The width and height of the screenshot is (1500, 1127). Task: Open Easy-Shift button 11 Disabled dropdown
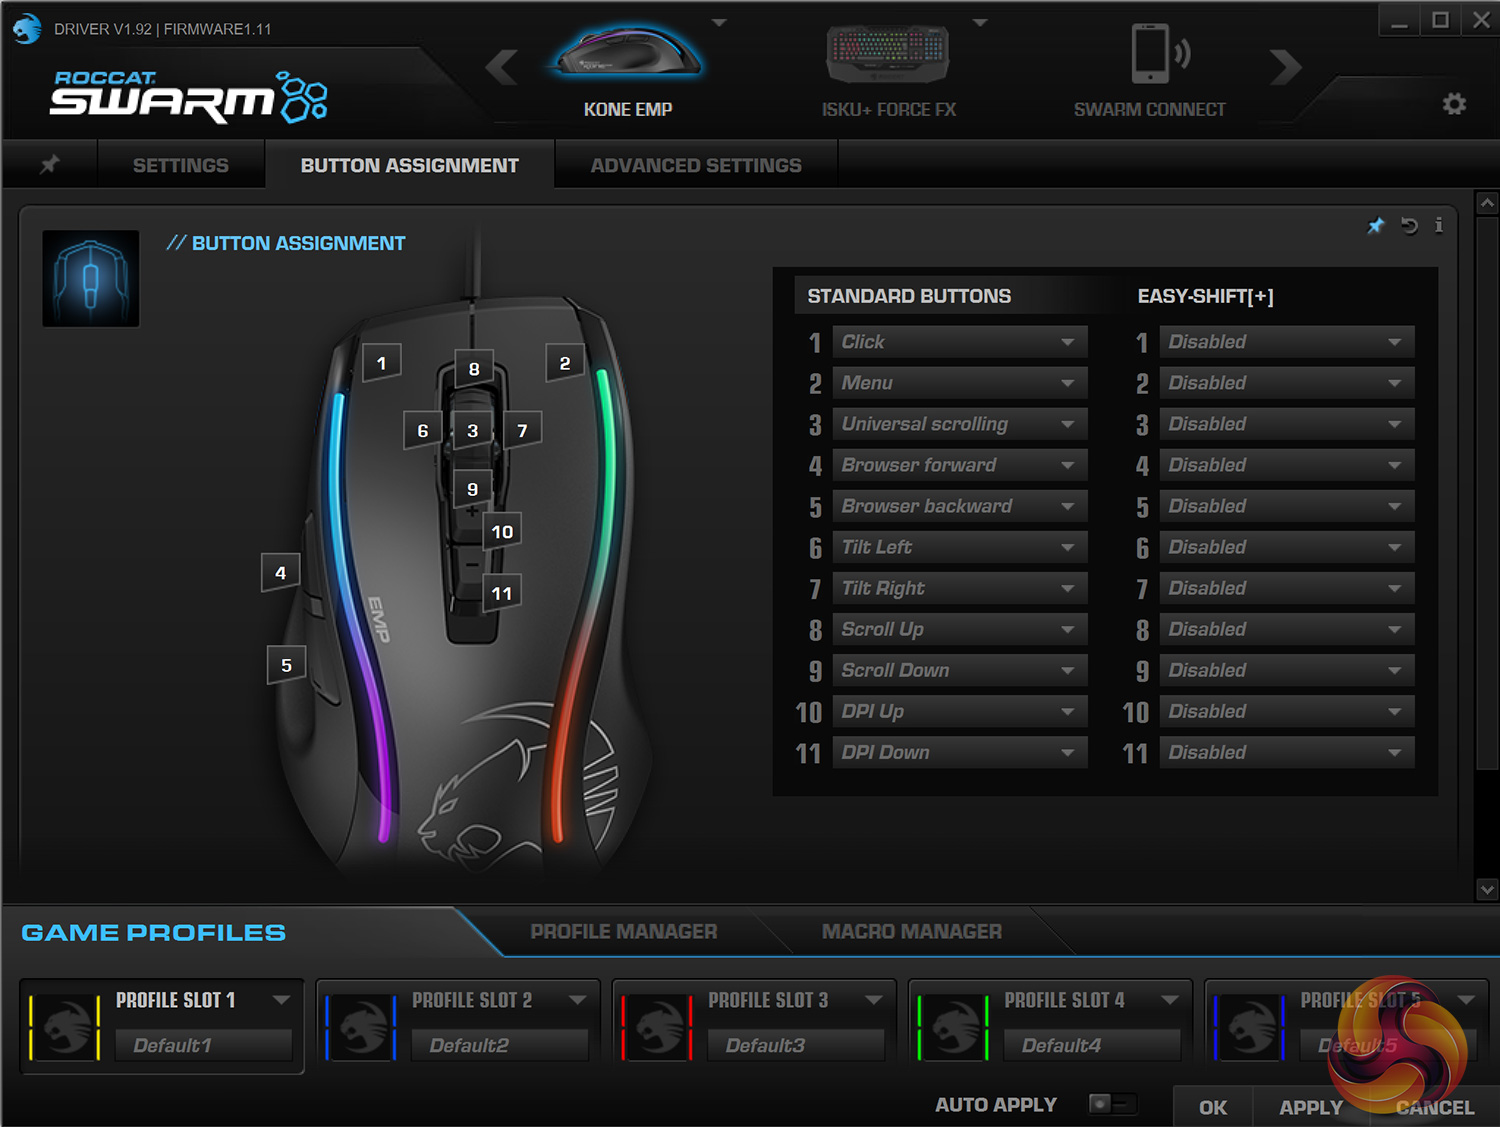[x=1287, y=752]
